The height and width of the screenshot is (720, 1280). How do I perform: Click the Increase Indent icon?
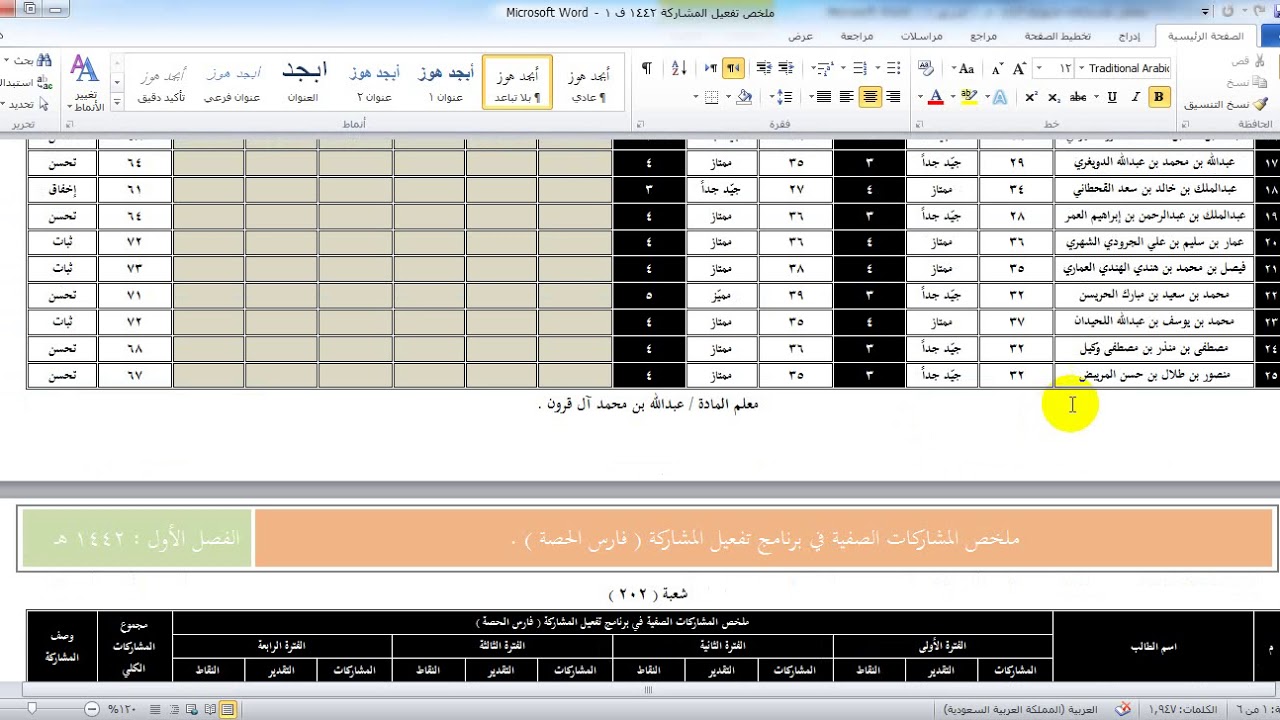(763, 68)
